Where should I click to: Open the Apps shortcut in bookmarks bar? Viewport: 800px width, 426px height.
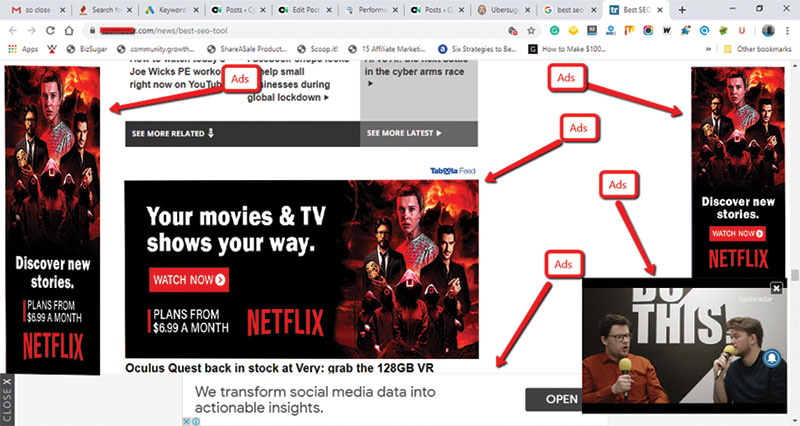pyautogui.click(x=22, y=48)
